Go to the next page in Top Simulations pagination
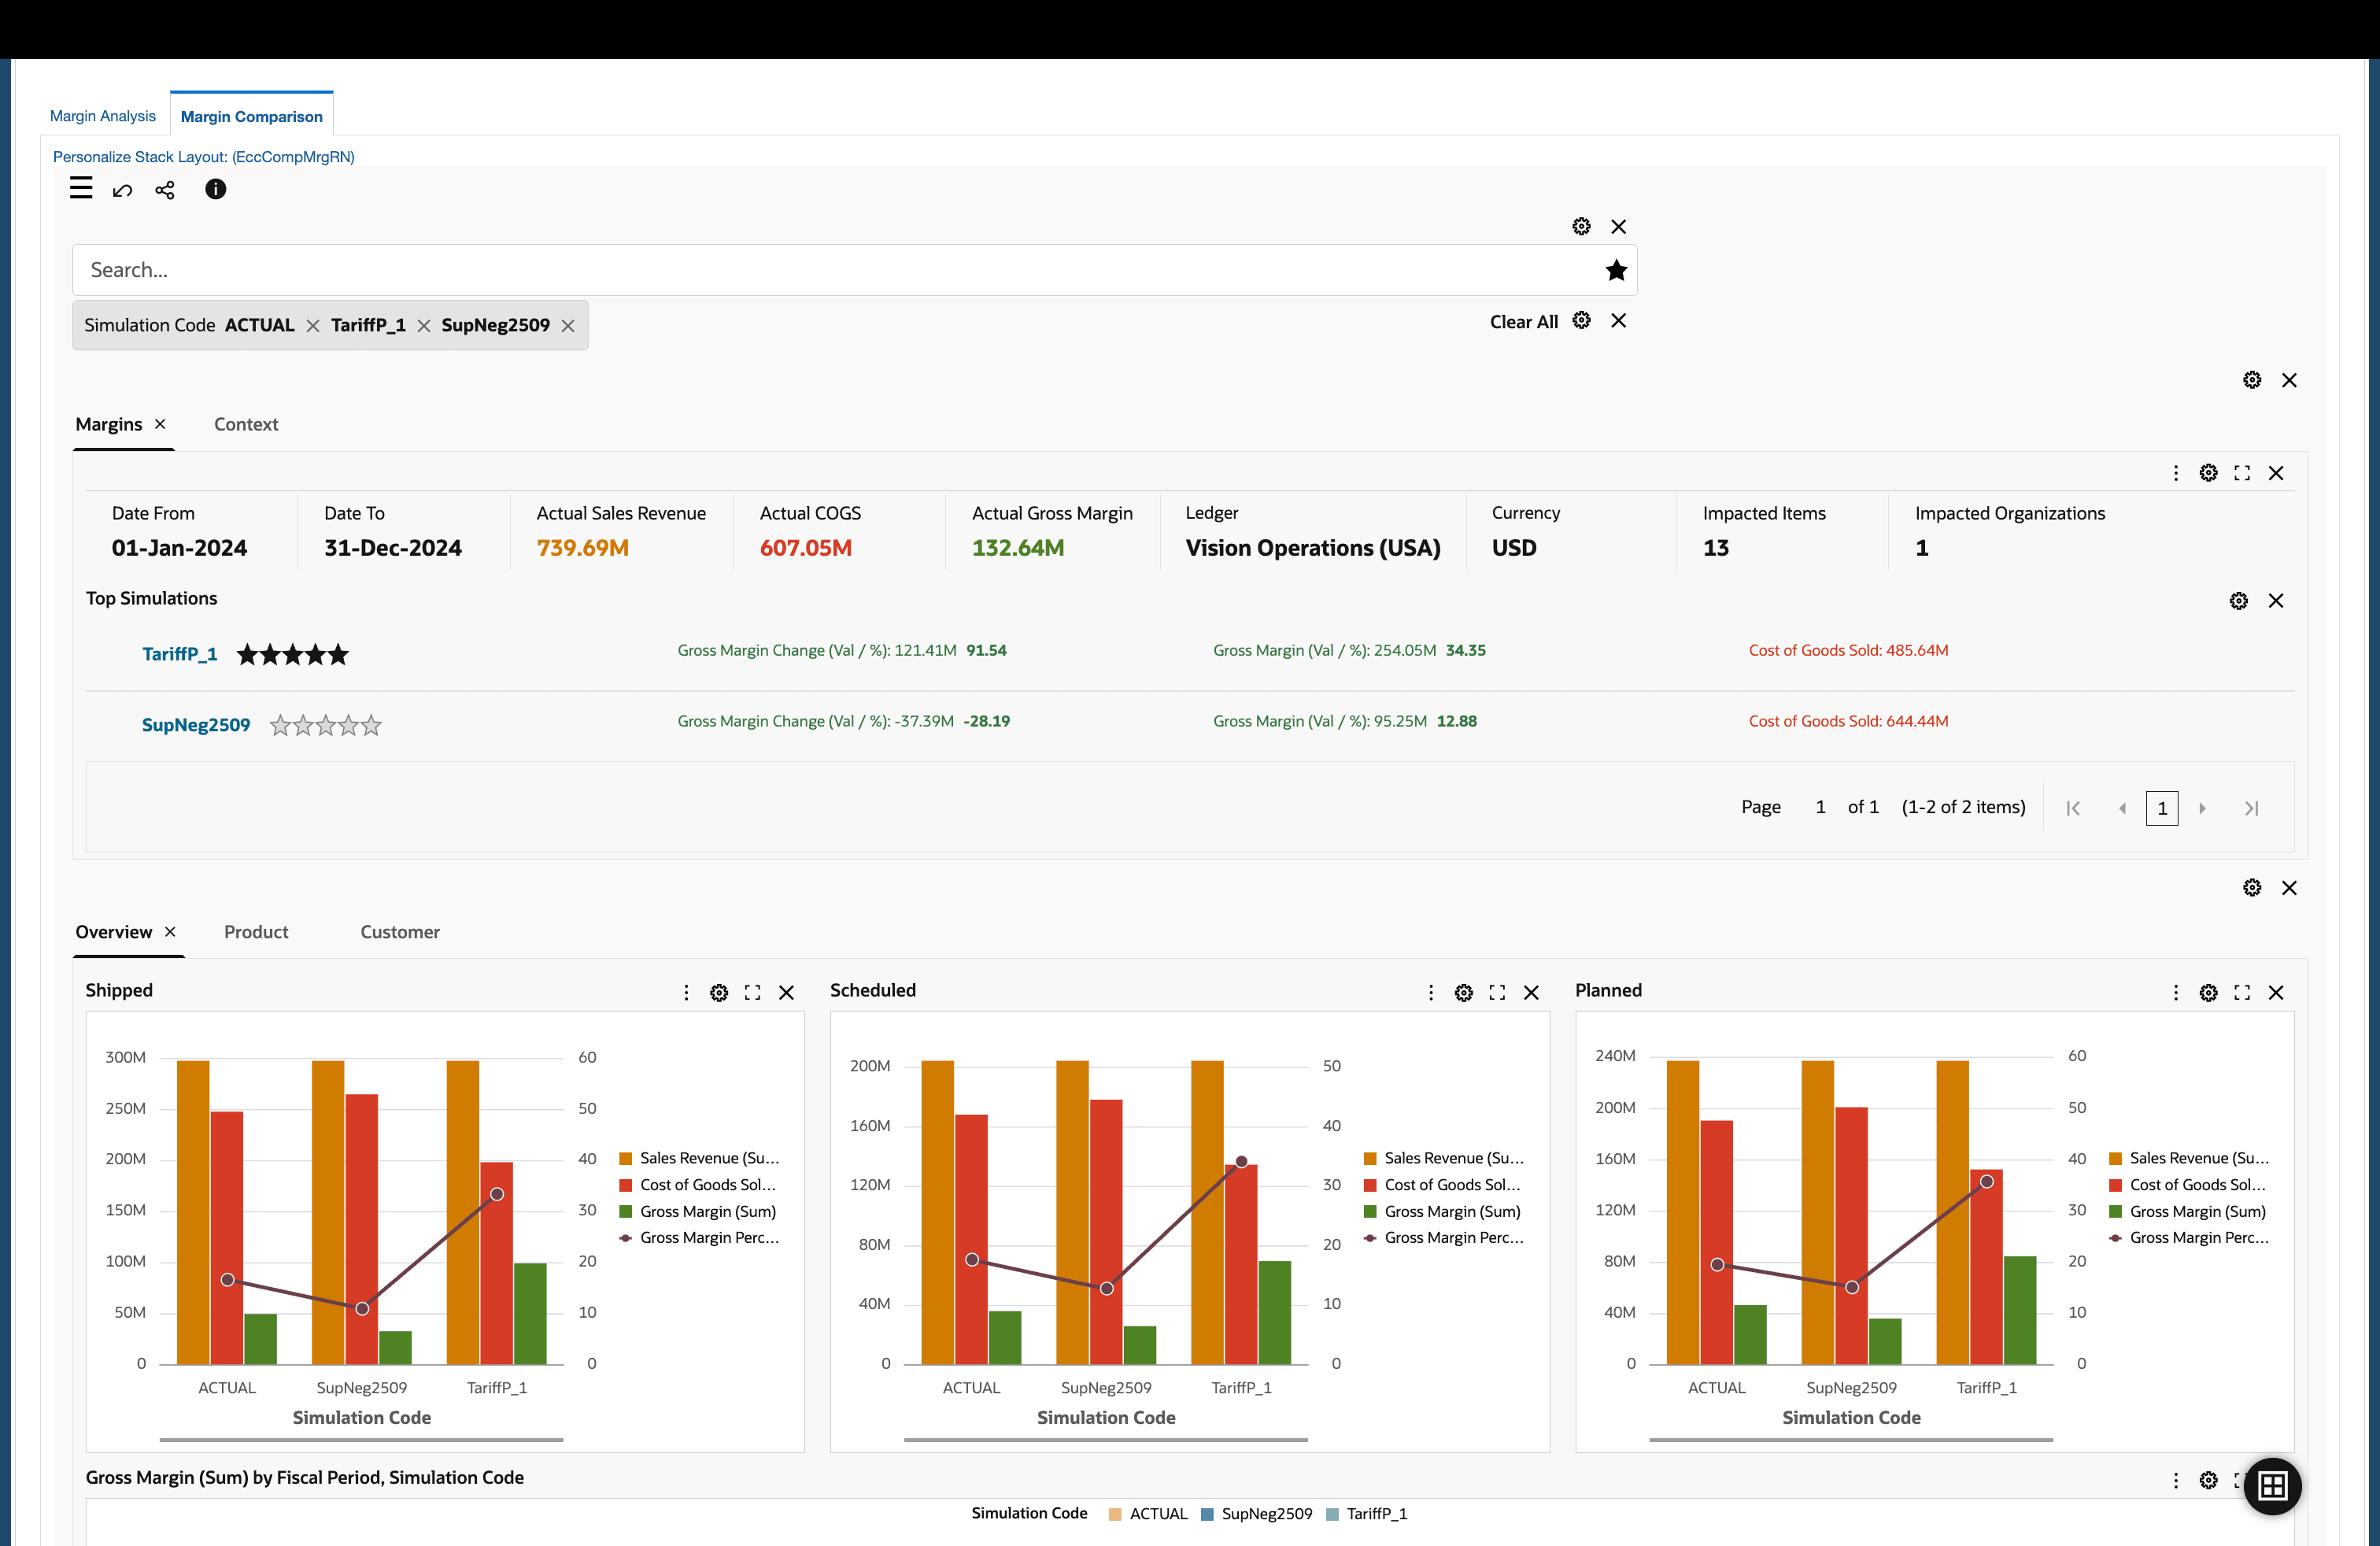 click(x=2203, y=807)
